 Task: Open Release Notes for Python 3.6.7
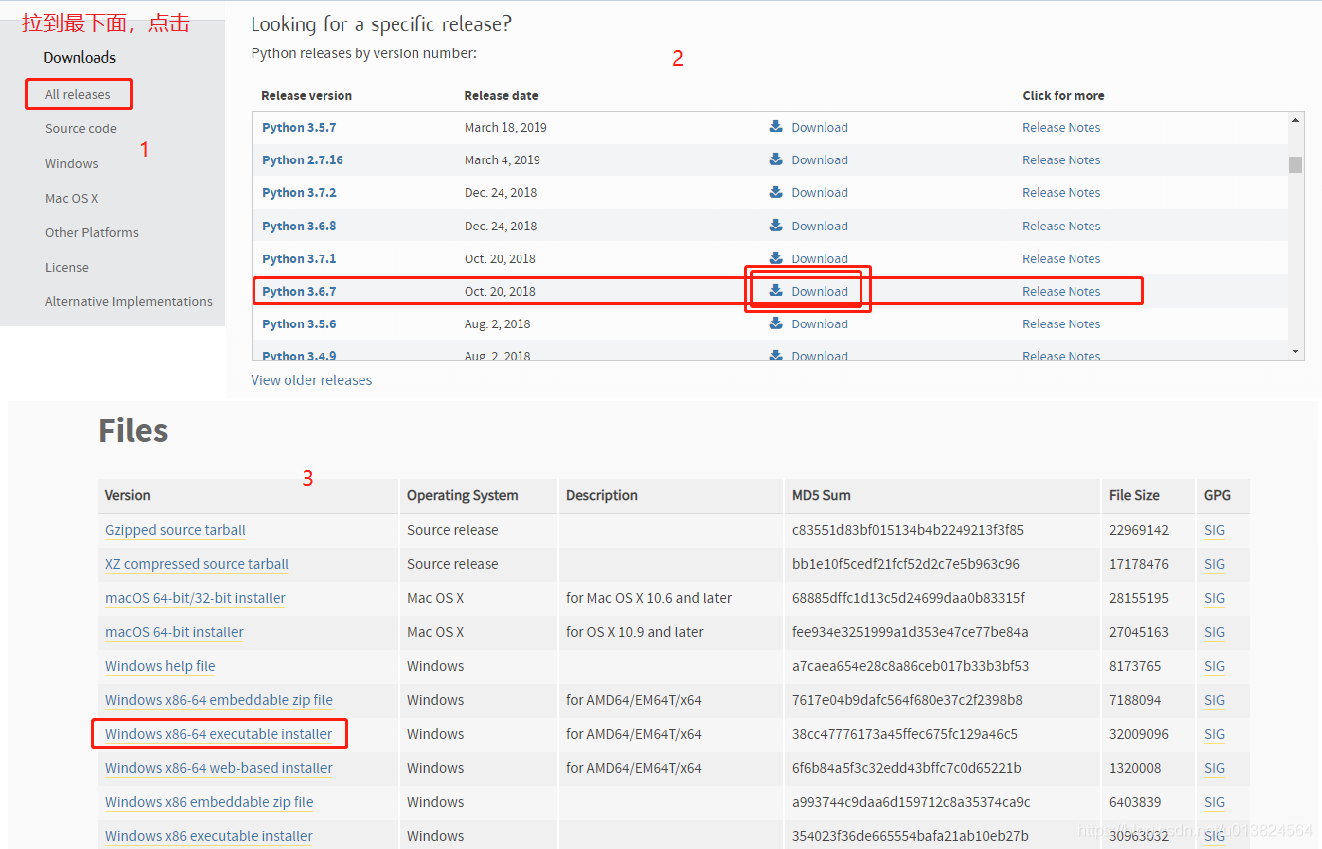pyautogui.click(x=1061, y=292)
